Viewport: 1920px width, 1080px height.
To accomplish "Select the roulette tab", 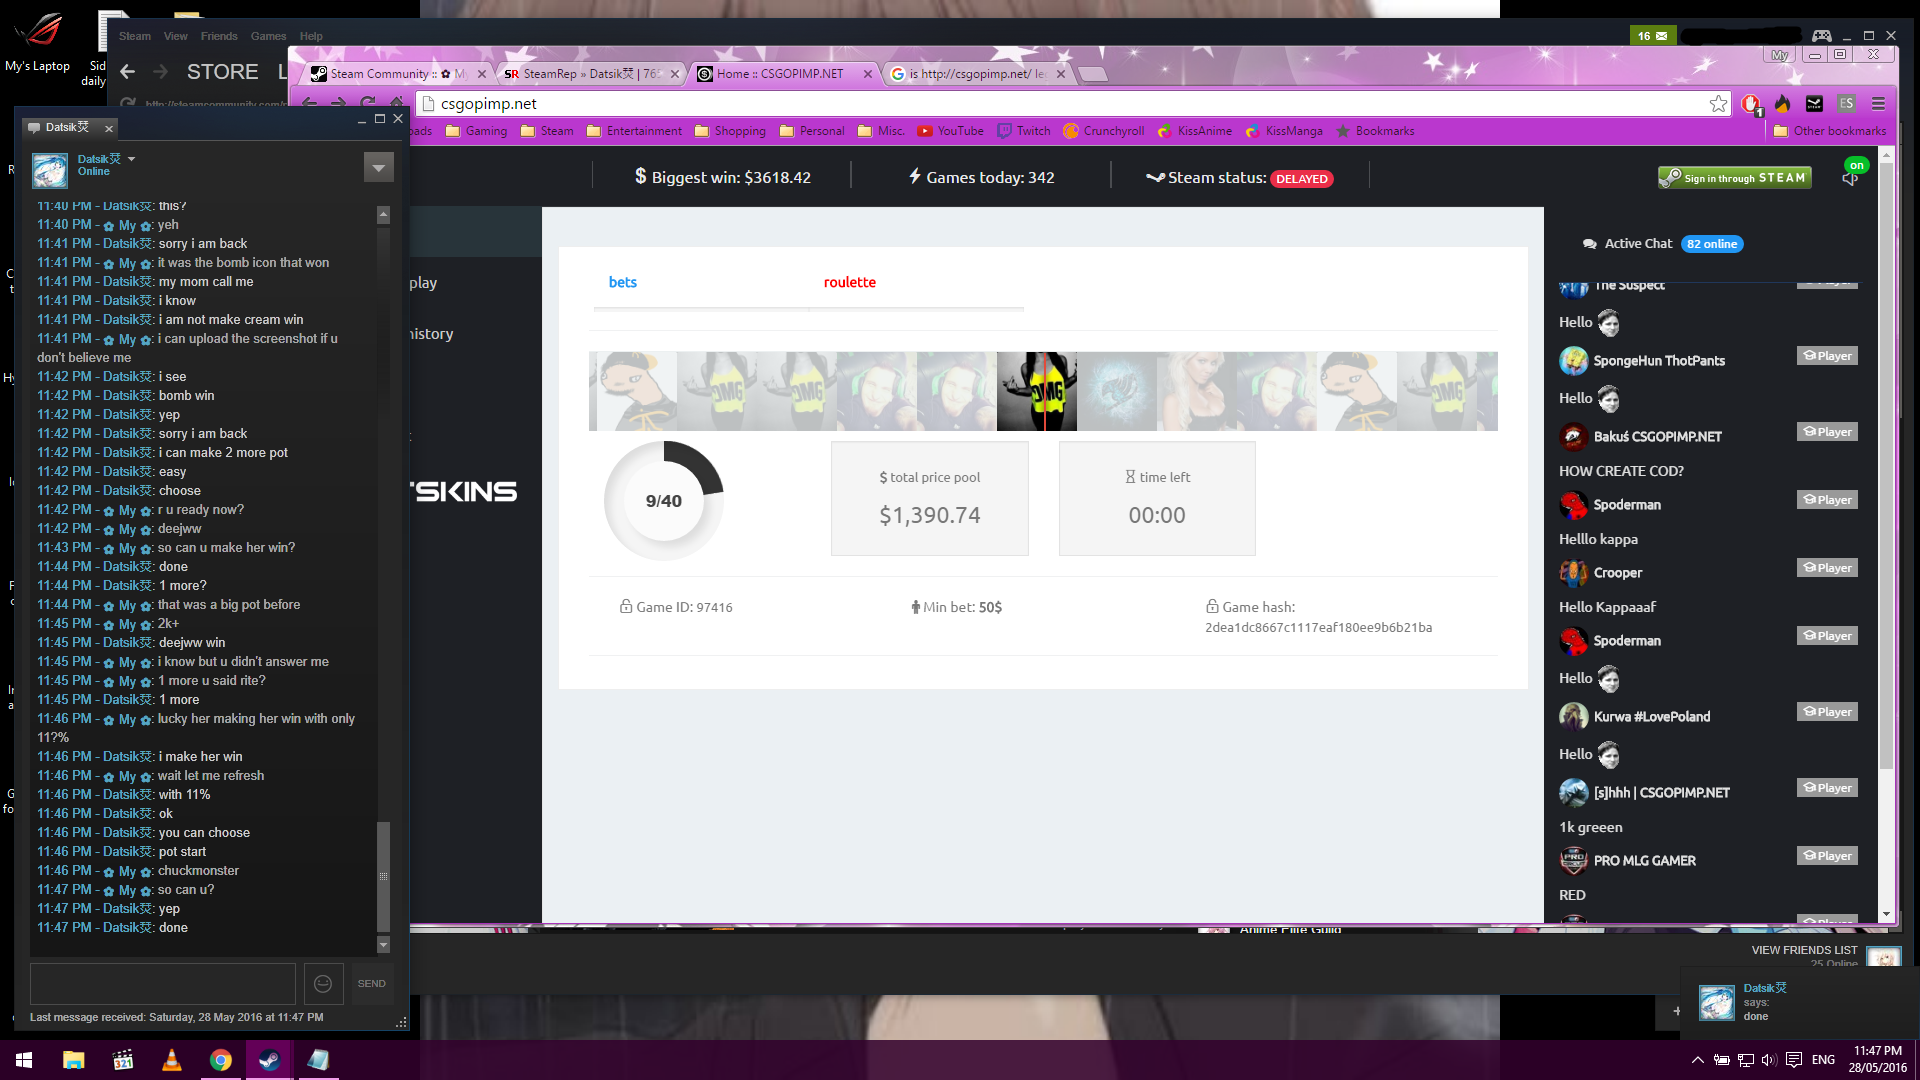I will (849, 283).
